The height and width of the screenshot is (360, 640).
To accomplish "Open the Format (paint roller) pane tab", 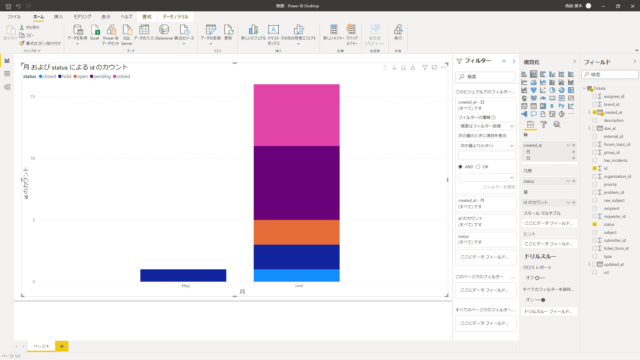I will click(544, 125).
